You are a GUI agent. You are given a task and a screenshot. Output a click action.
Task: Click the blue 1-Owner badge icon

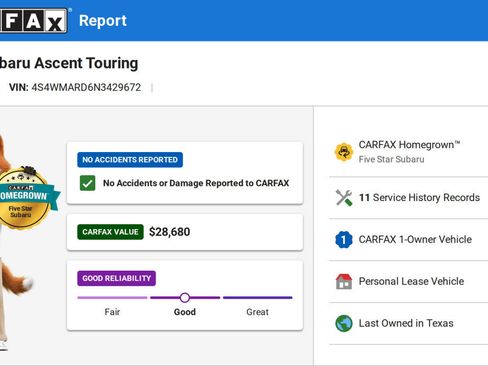click(344, 239)
